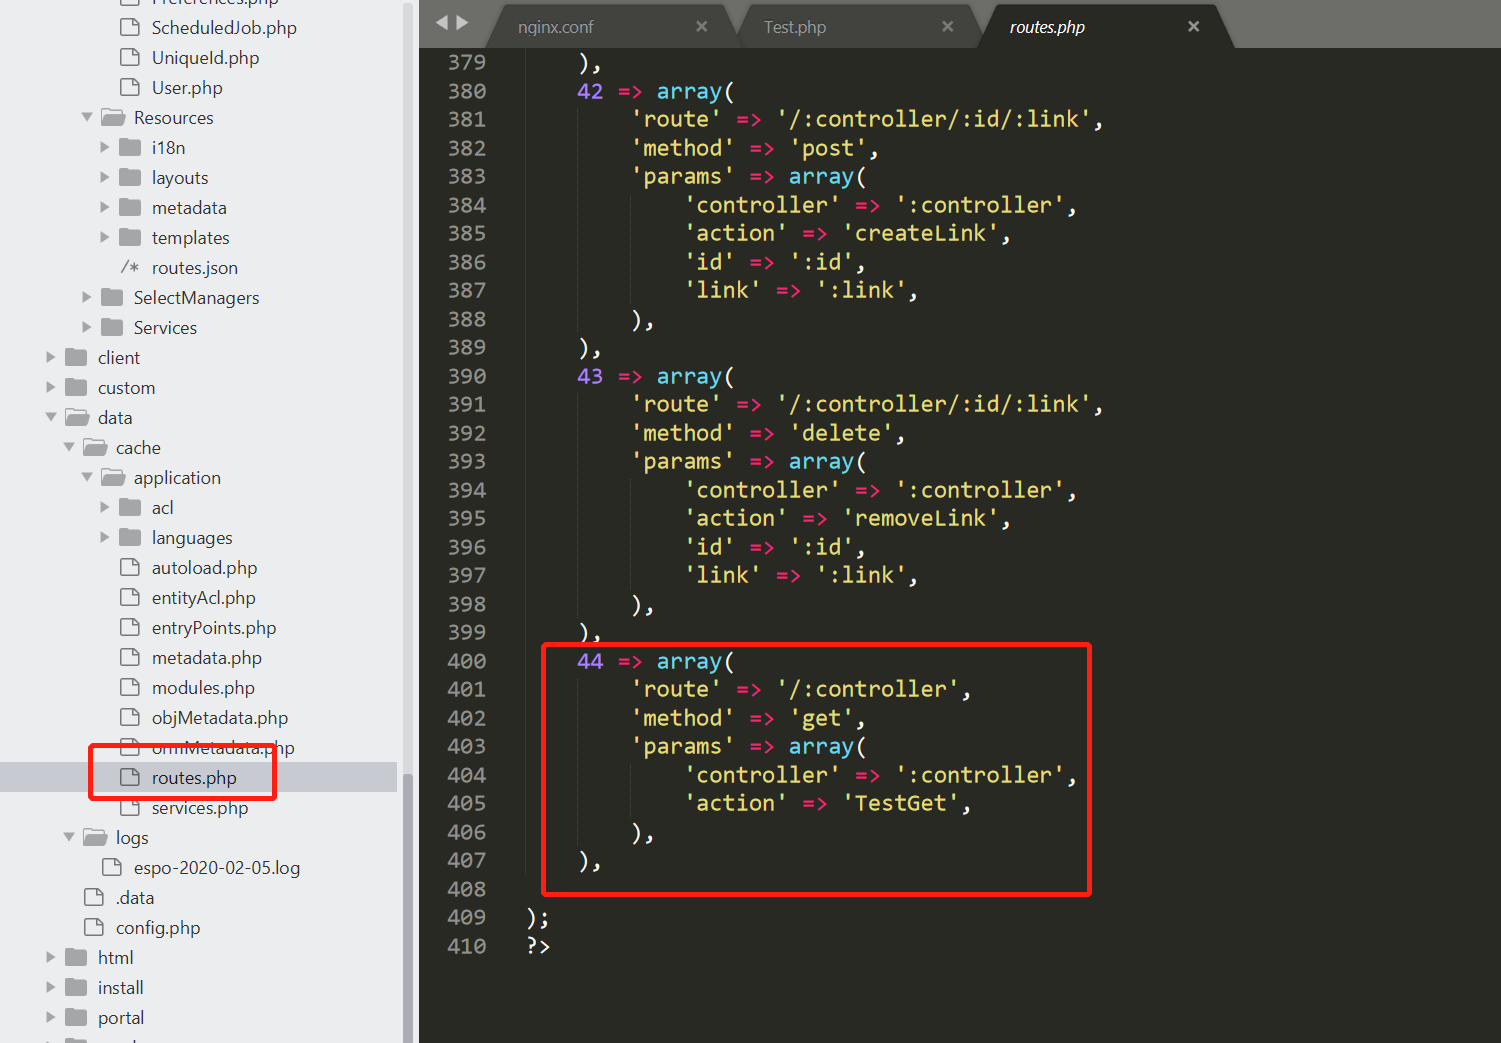
Task: Switch to the nginx.conf tab
Action: [556, 26]
